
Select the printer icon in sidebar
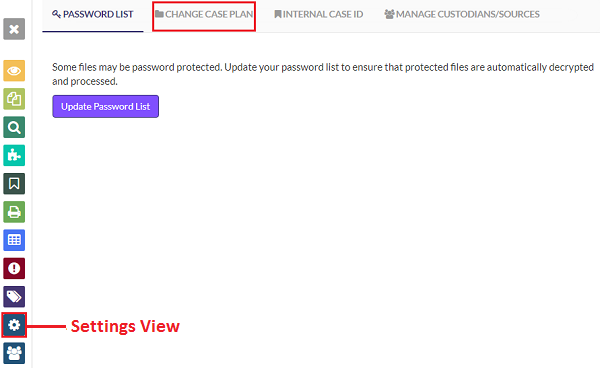pos(14,212)
